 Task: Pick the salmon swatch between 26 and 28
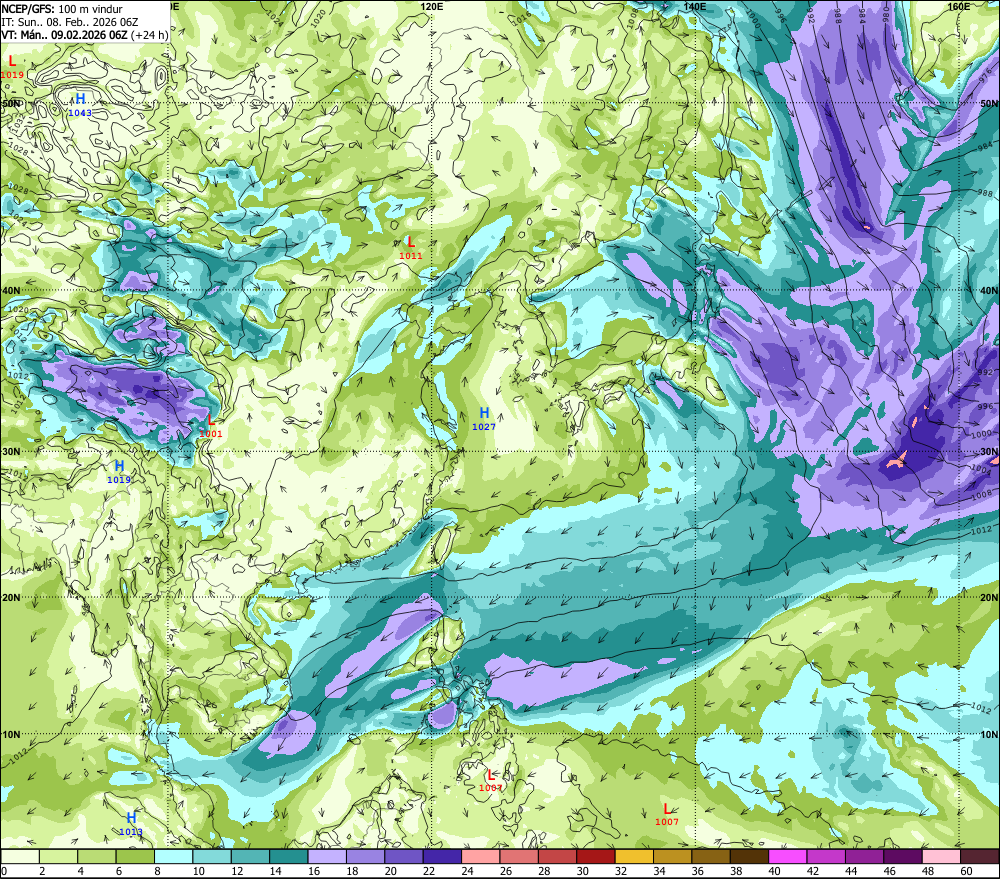pyautogui.click(x=519, y=856)
